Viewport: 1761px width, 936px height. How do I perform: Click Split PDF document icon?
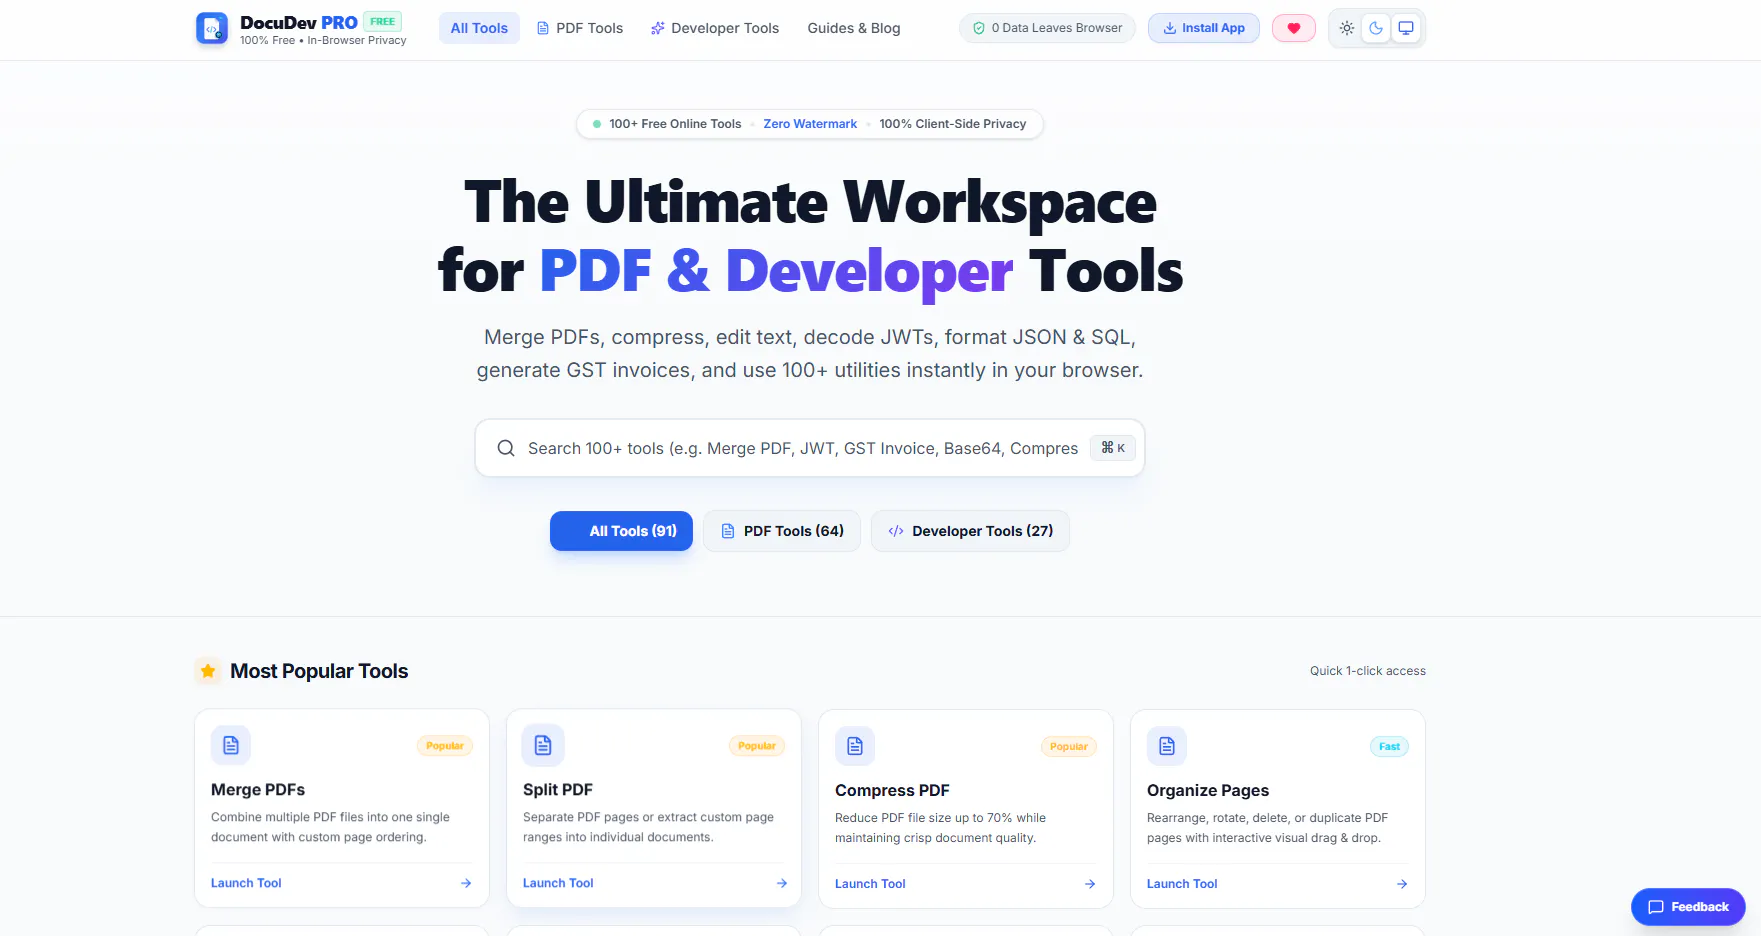click(543, 745)
